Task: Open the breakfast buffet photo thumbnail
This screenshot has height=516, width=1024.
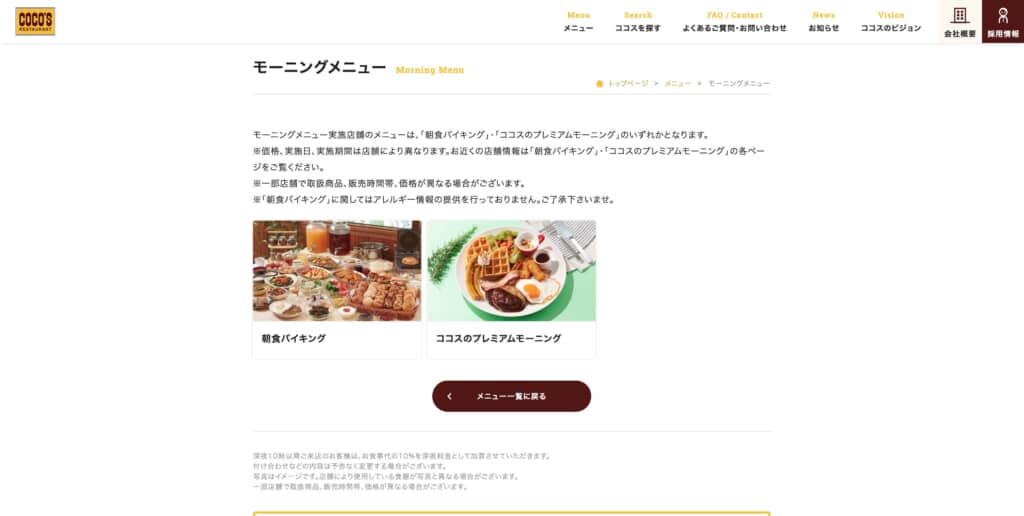Action: (x=337, y=270)
